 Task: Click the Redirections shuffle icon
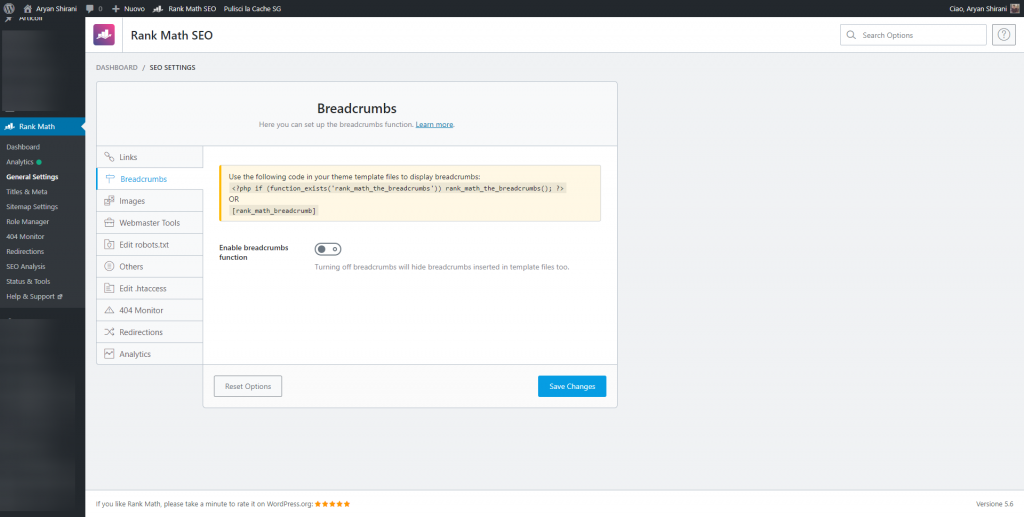pyautogui.click(x=109, y=332)
